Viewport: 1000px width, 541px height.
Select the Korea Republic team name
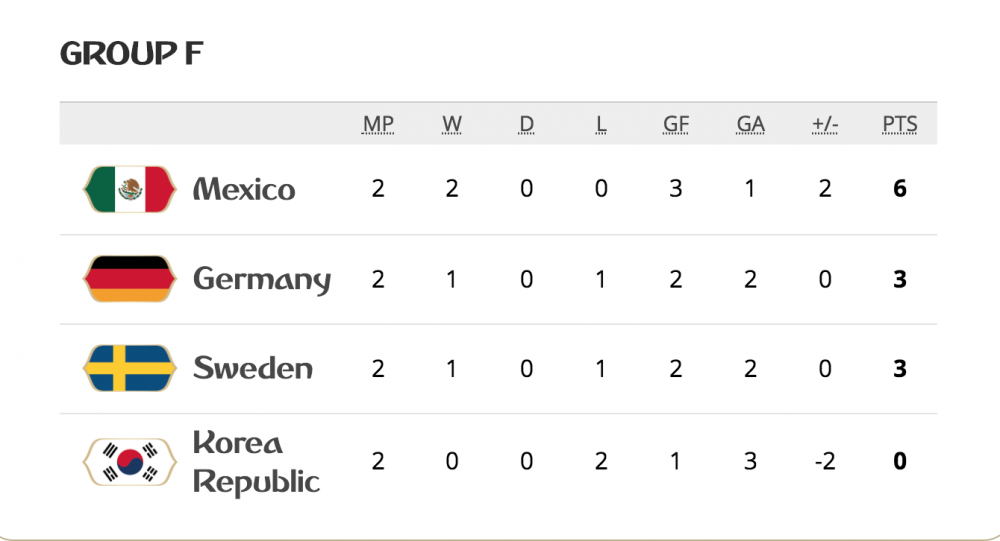tap(256, 461)
